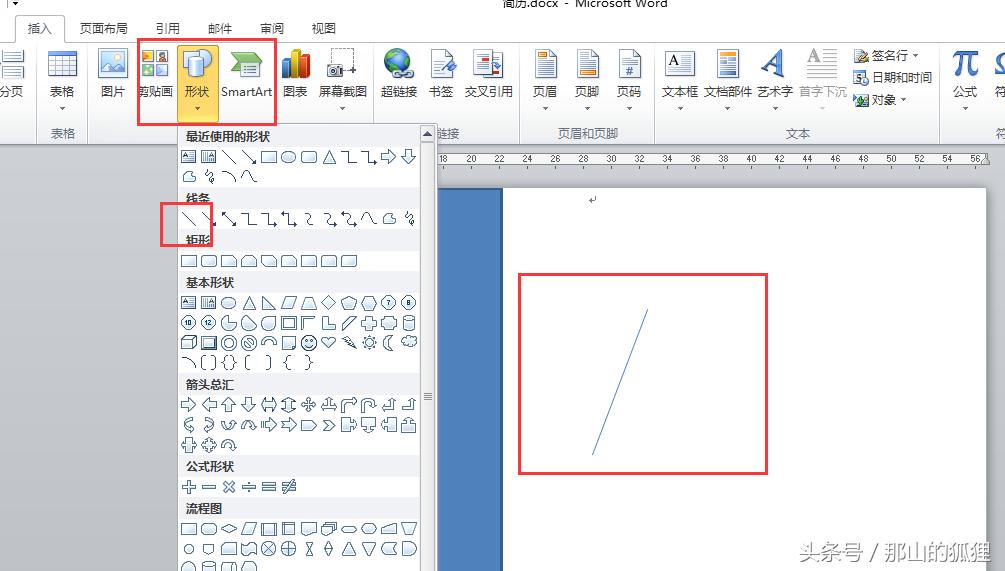Select lightning bolt shape
The height and width of the screenshot is (571, 1005).
point(349,343)
